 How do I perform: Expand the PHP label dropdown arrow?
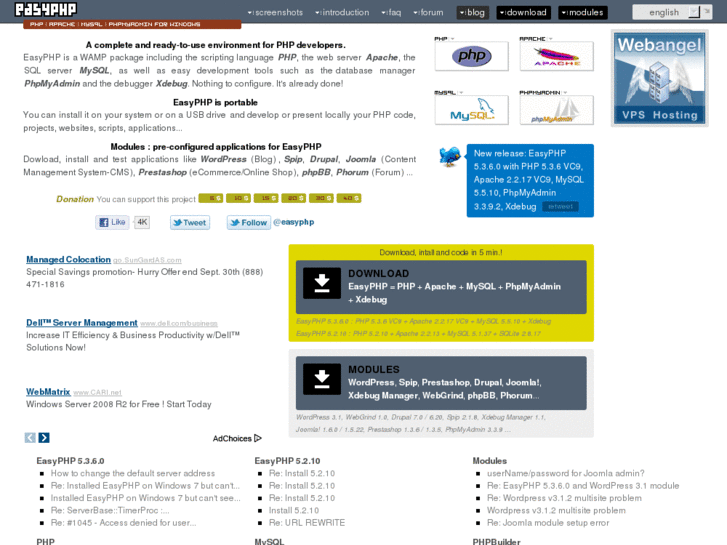tap(453, 39)
